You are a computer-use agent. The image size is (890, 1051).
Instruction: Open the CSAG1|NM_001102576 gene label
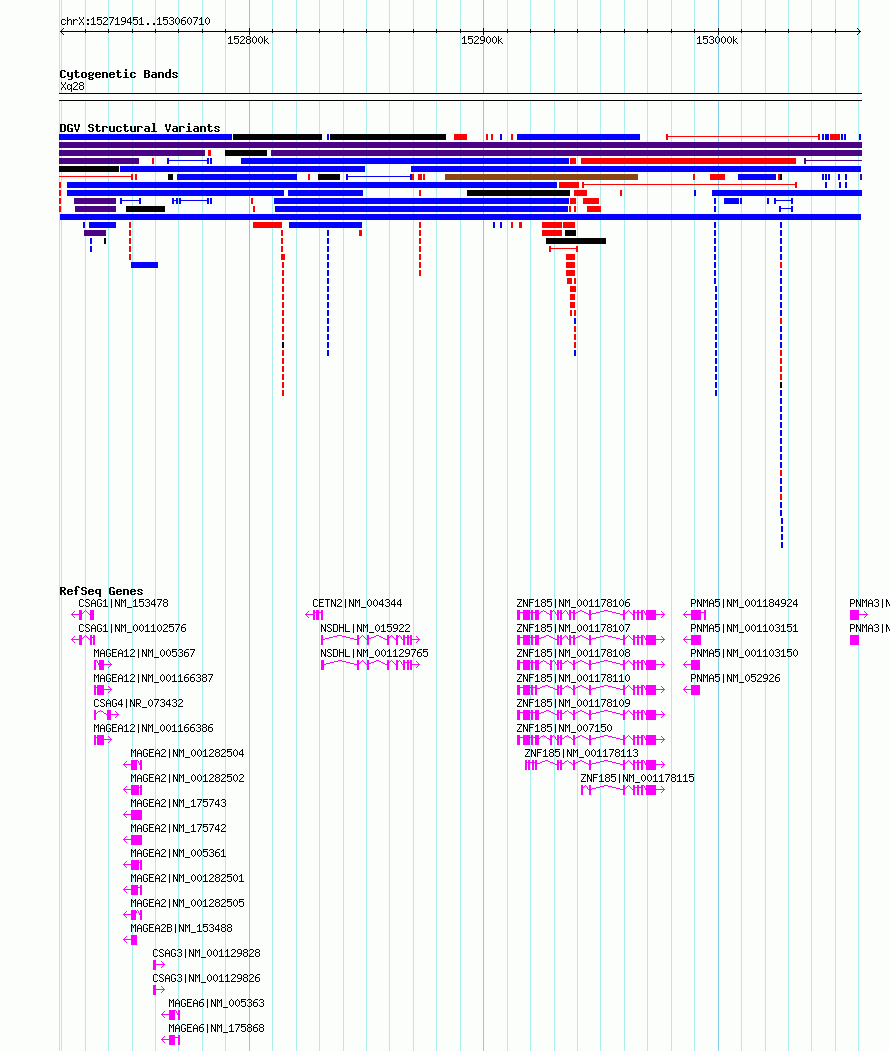tap(133, 628)
